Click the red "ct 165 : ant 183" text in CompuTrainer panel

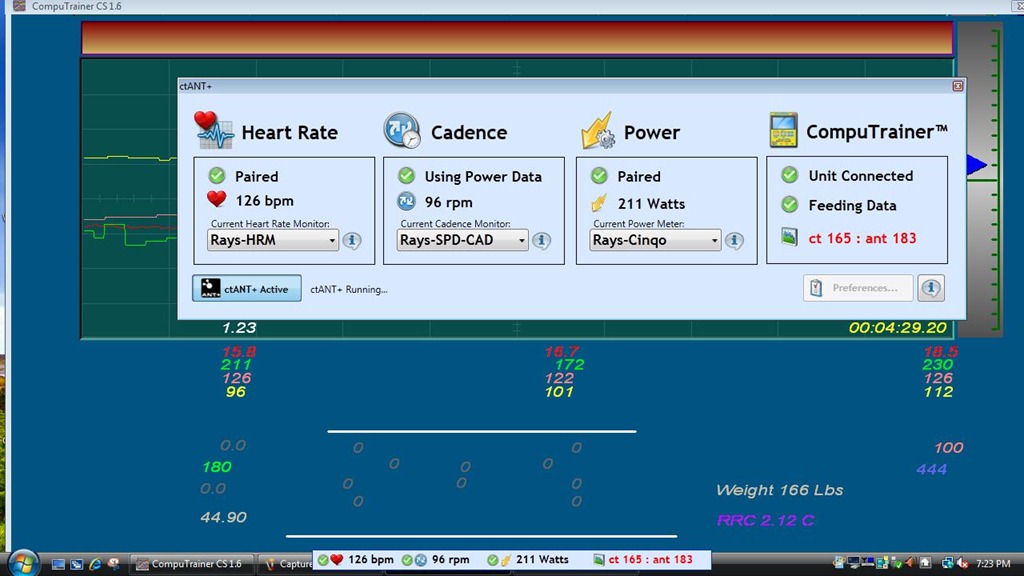point(862,238)
